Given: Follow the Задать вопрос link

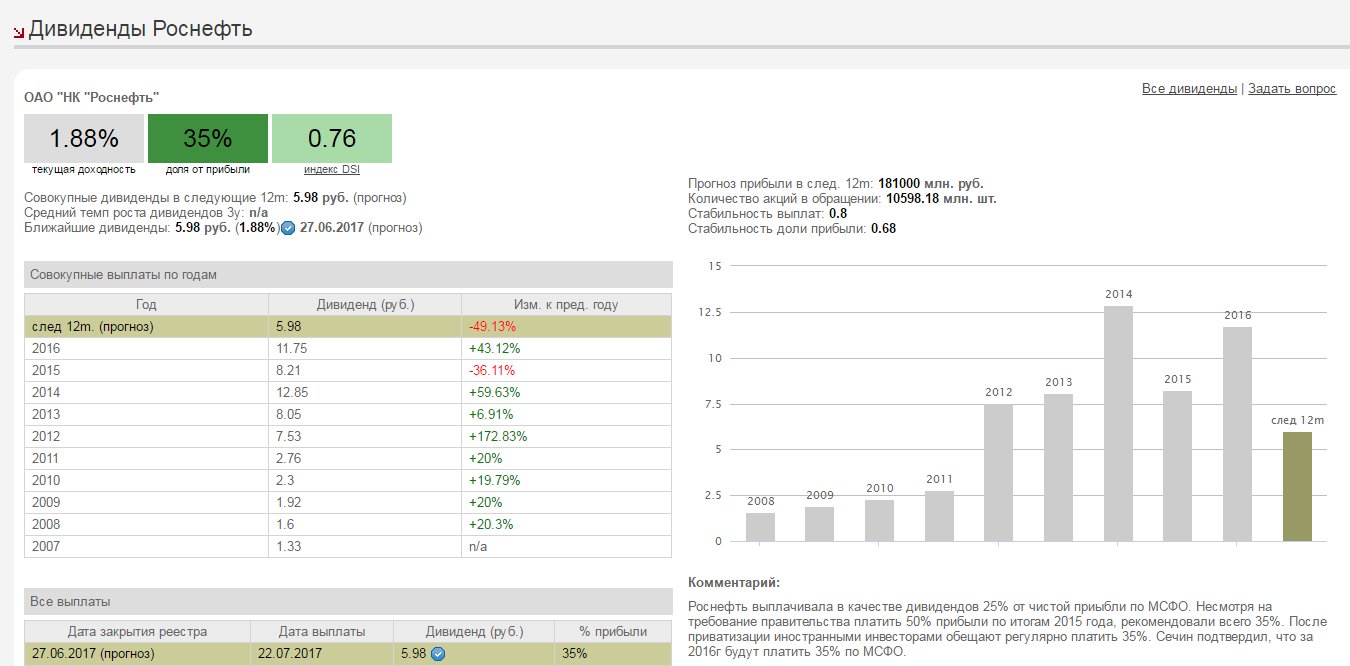Looking at the screenshot, I should tap(1292, 89).
